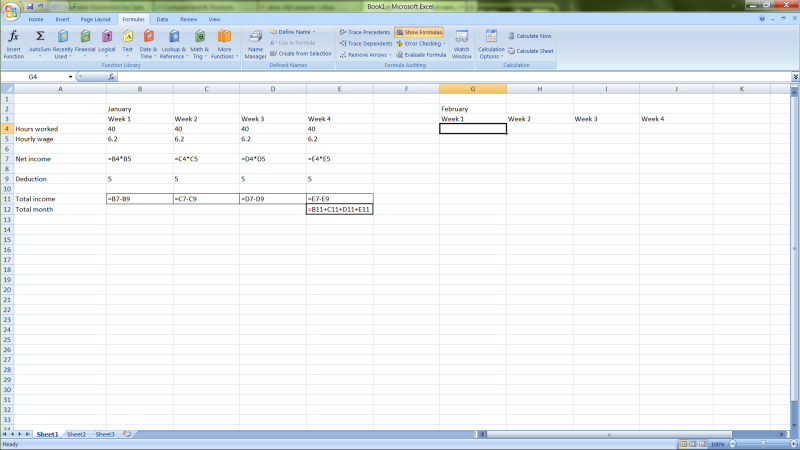Expand the formula bar
The width and height of the screenshot is (800, 450).
[x=795, y=77]
